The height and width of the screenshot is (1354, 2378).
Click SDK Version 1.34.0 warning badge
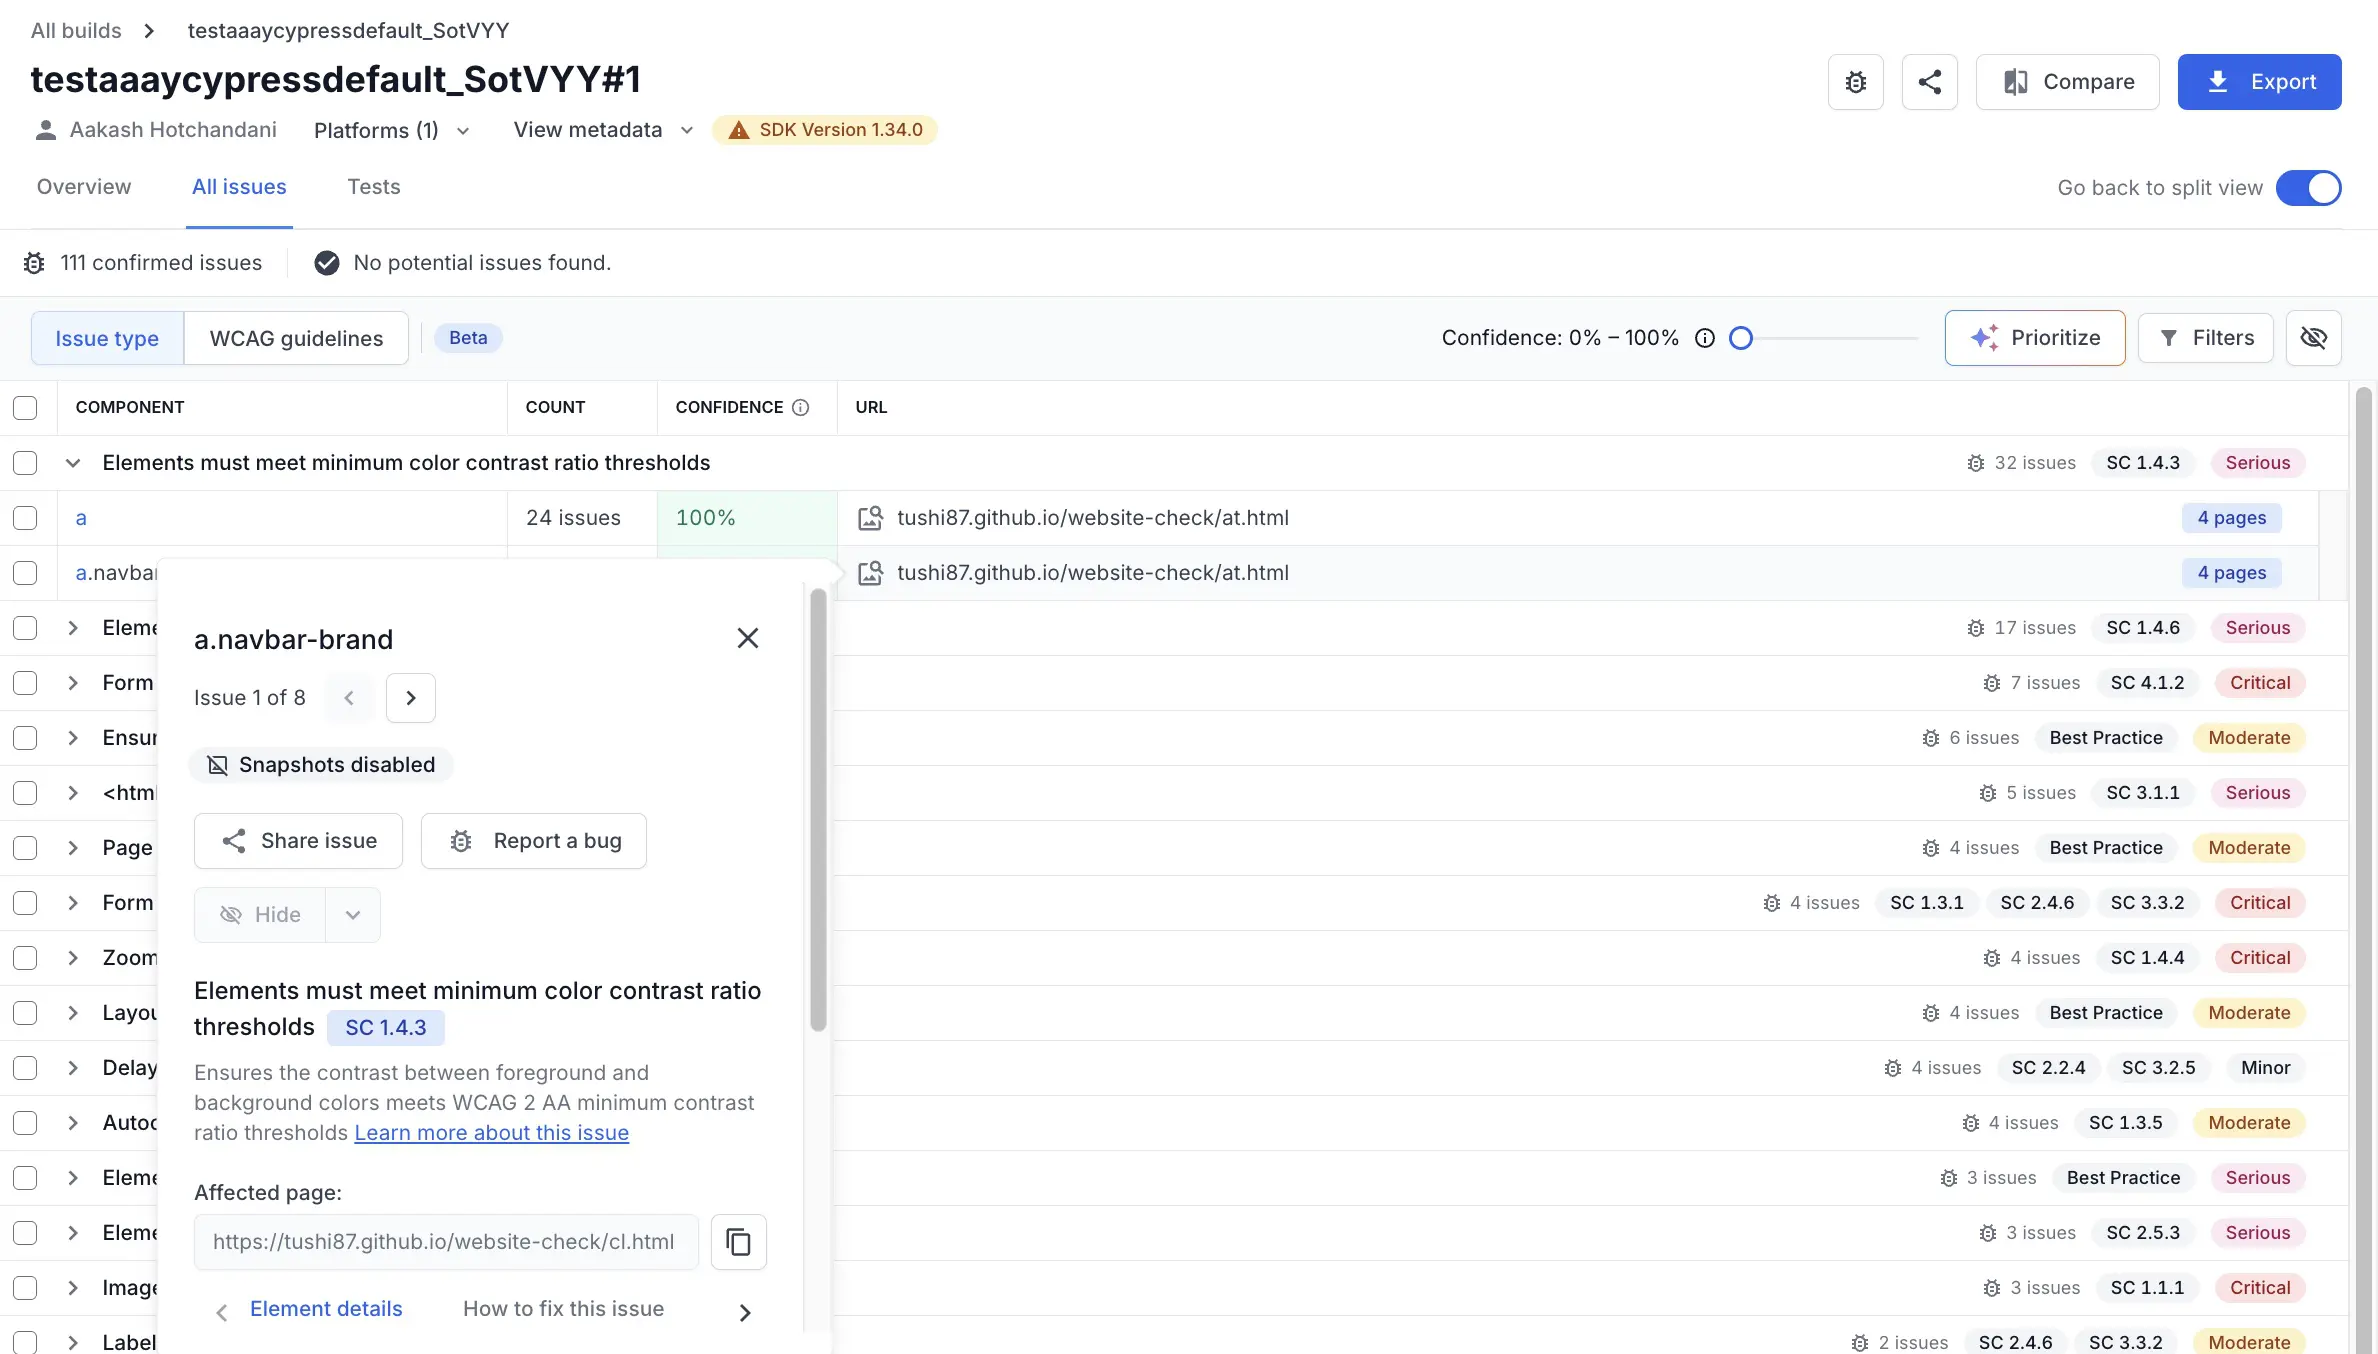[x=825, y=130]
